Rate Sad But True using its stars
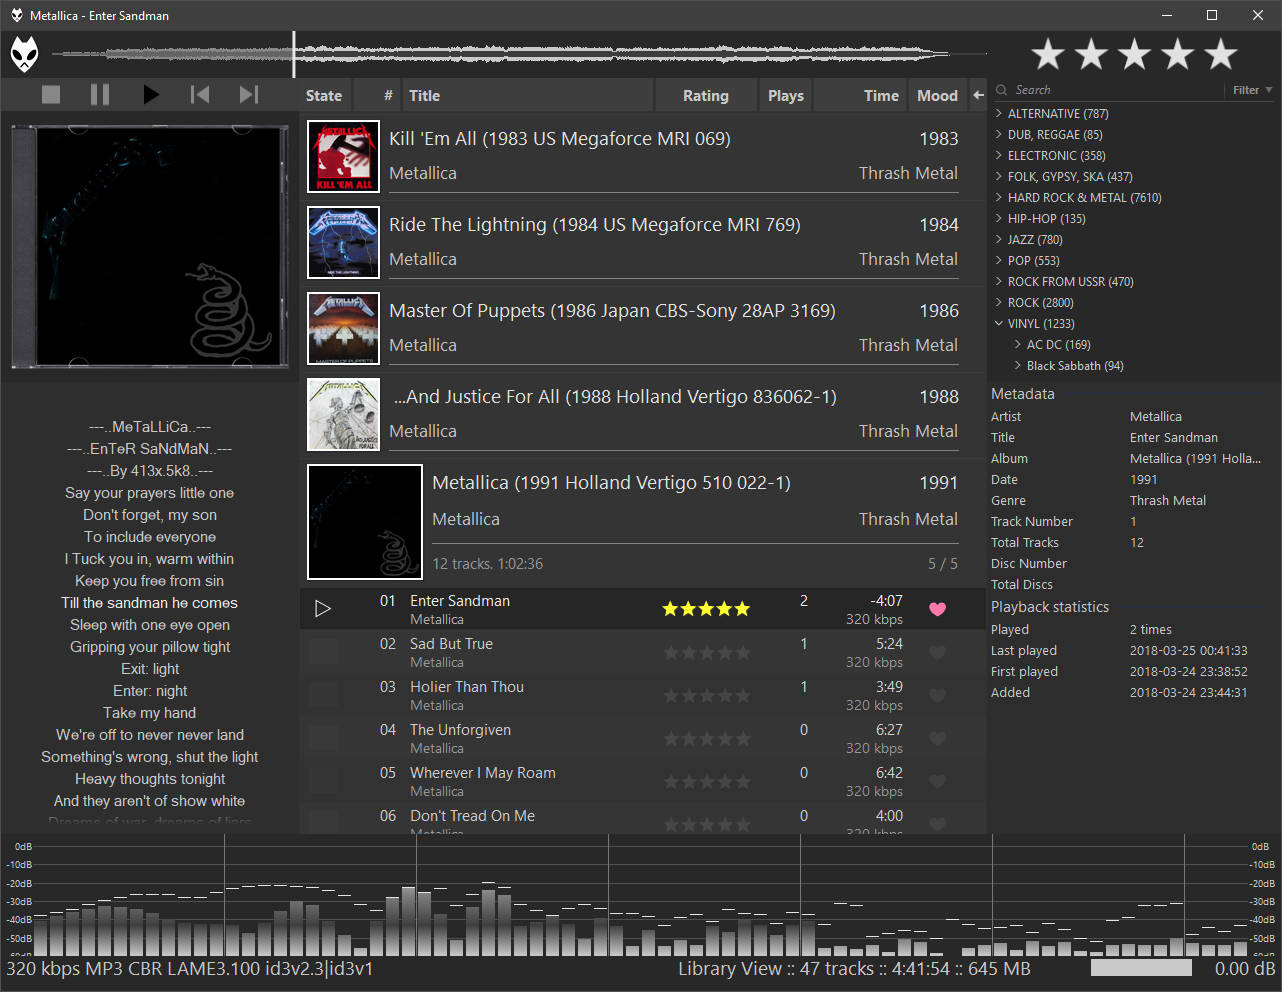This screenshot has height=992, width=1282. (706, 652)
